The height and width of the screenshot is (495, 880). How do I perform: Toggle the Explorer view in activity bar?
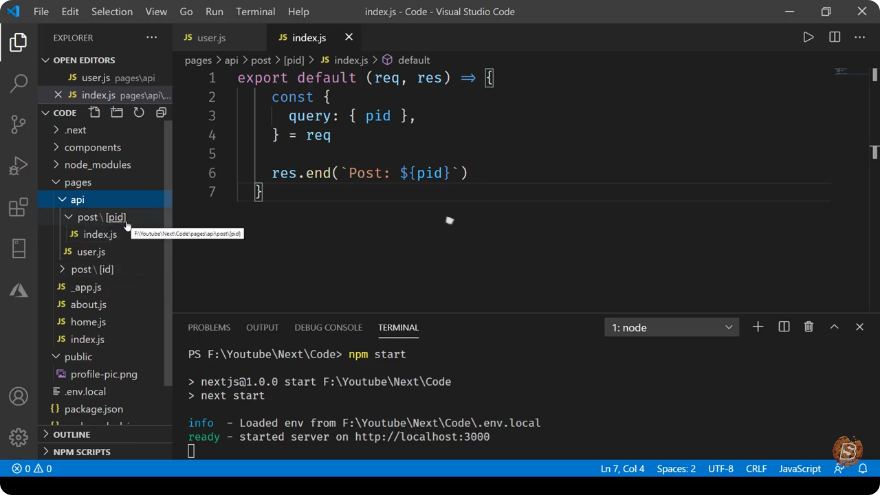pyautogui.click(x=19, y=43)
